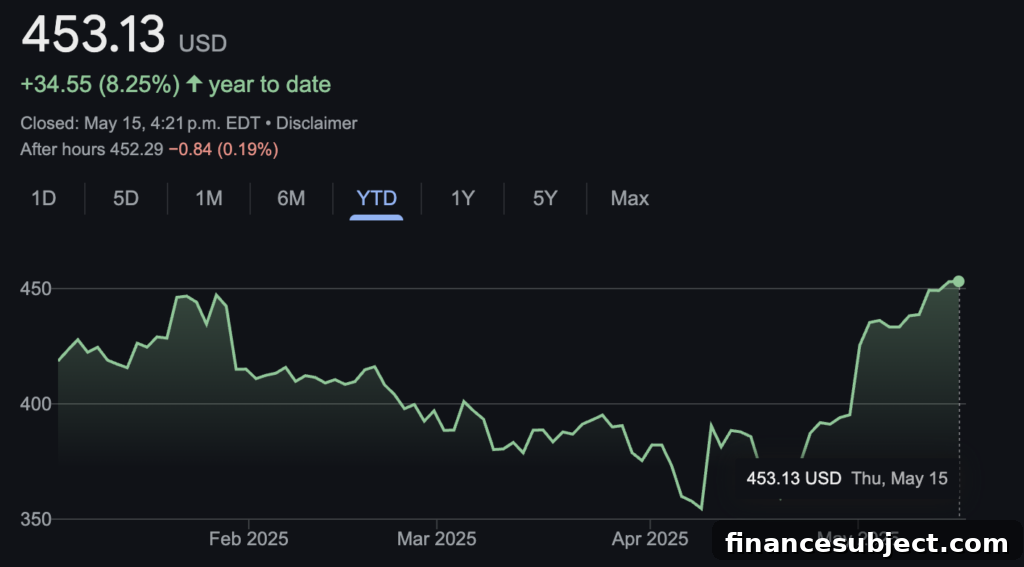Click the Closed: May 15 timestamp text
Screen dimensions: 1024x567
click(140, 123)
